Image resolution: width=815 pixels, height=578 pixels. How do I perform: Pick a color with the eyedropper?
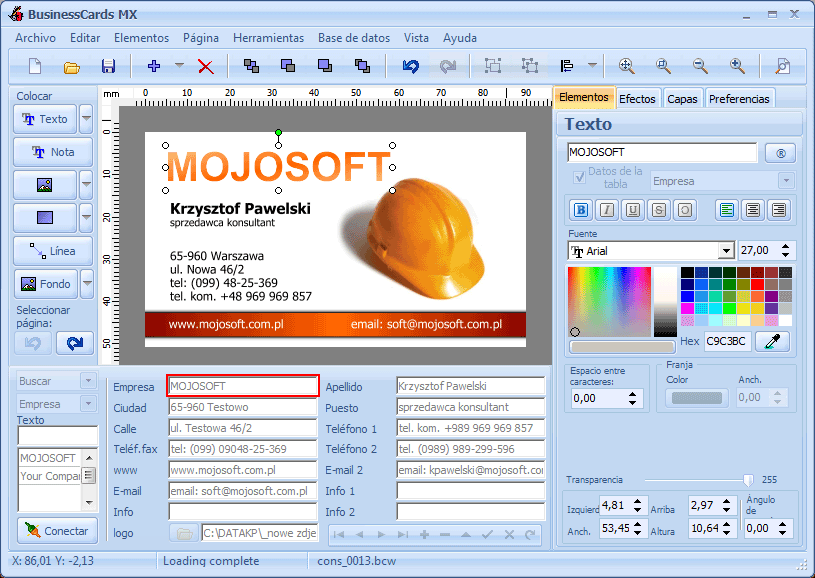tap(772, 341)
